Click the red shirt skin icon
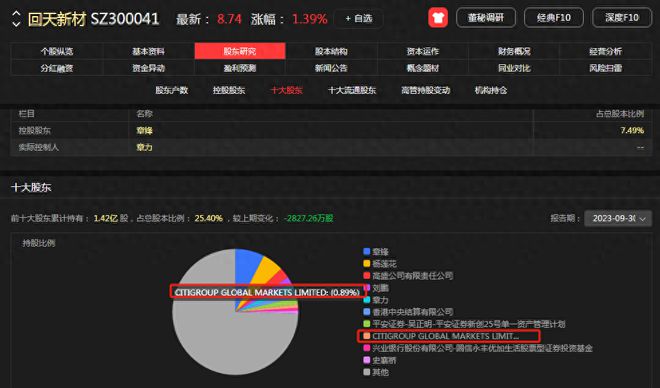 (438, 18)
